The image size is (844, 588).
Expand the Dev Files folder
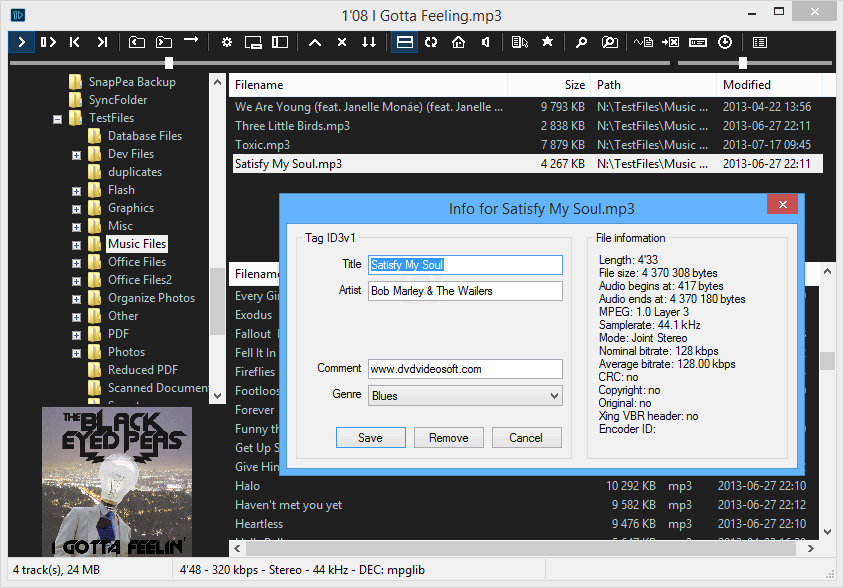pyautogui.click(x=77, y=155)
